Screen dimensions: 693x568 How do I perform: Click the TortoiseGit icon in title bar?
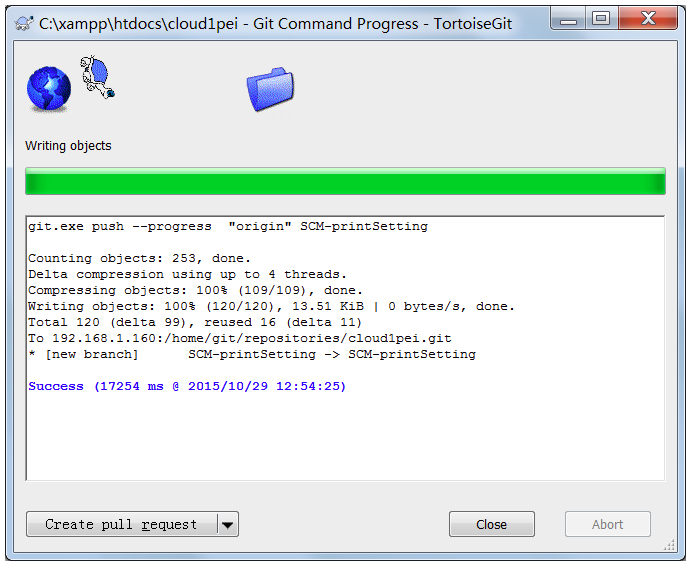24,23
